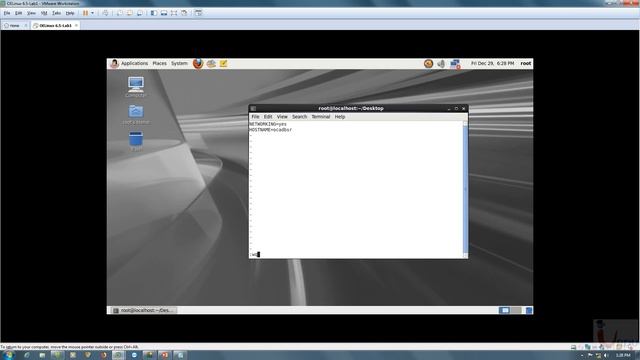Open the terminal Edit menu
The image size is (640, 360).
click(x=268, y=117)
